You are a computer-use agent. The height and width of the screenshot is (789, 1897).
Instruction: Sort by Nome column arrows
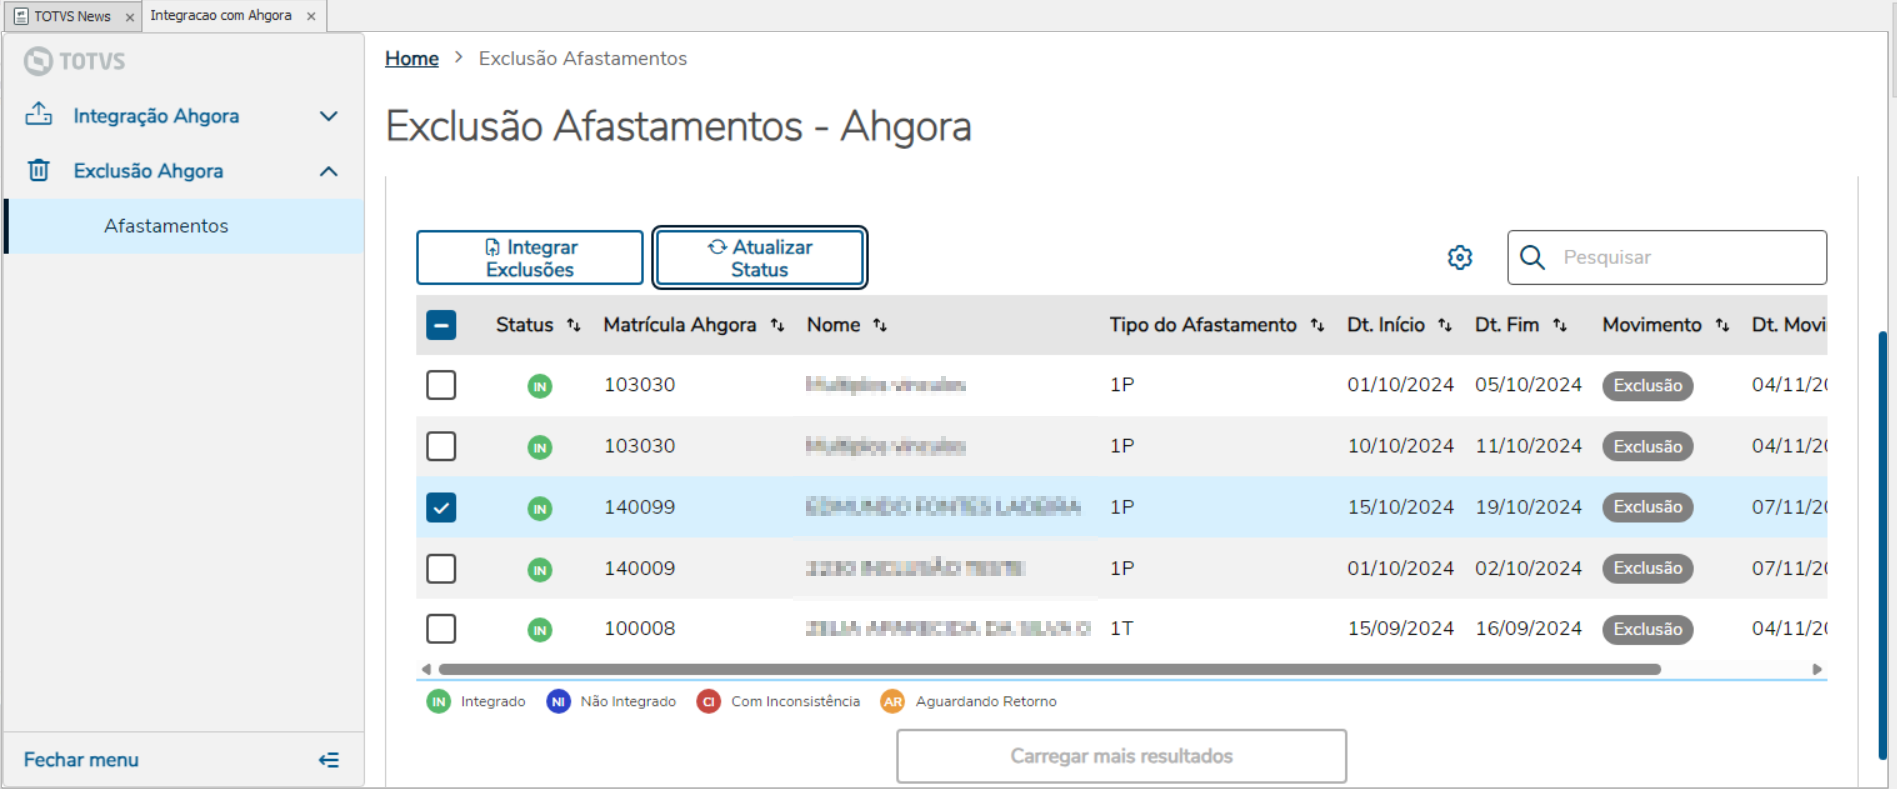880,325
